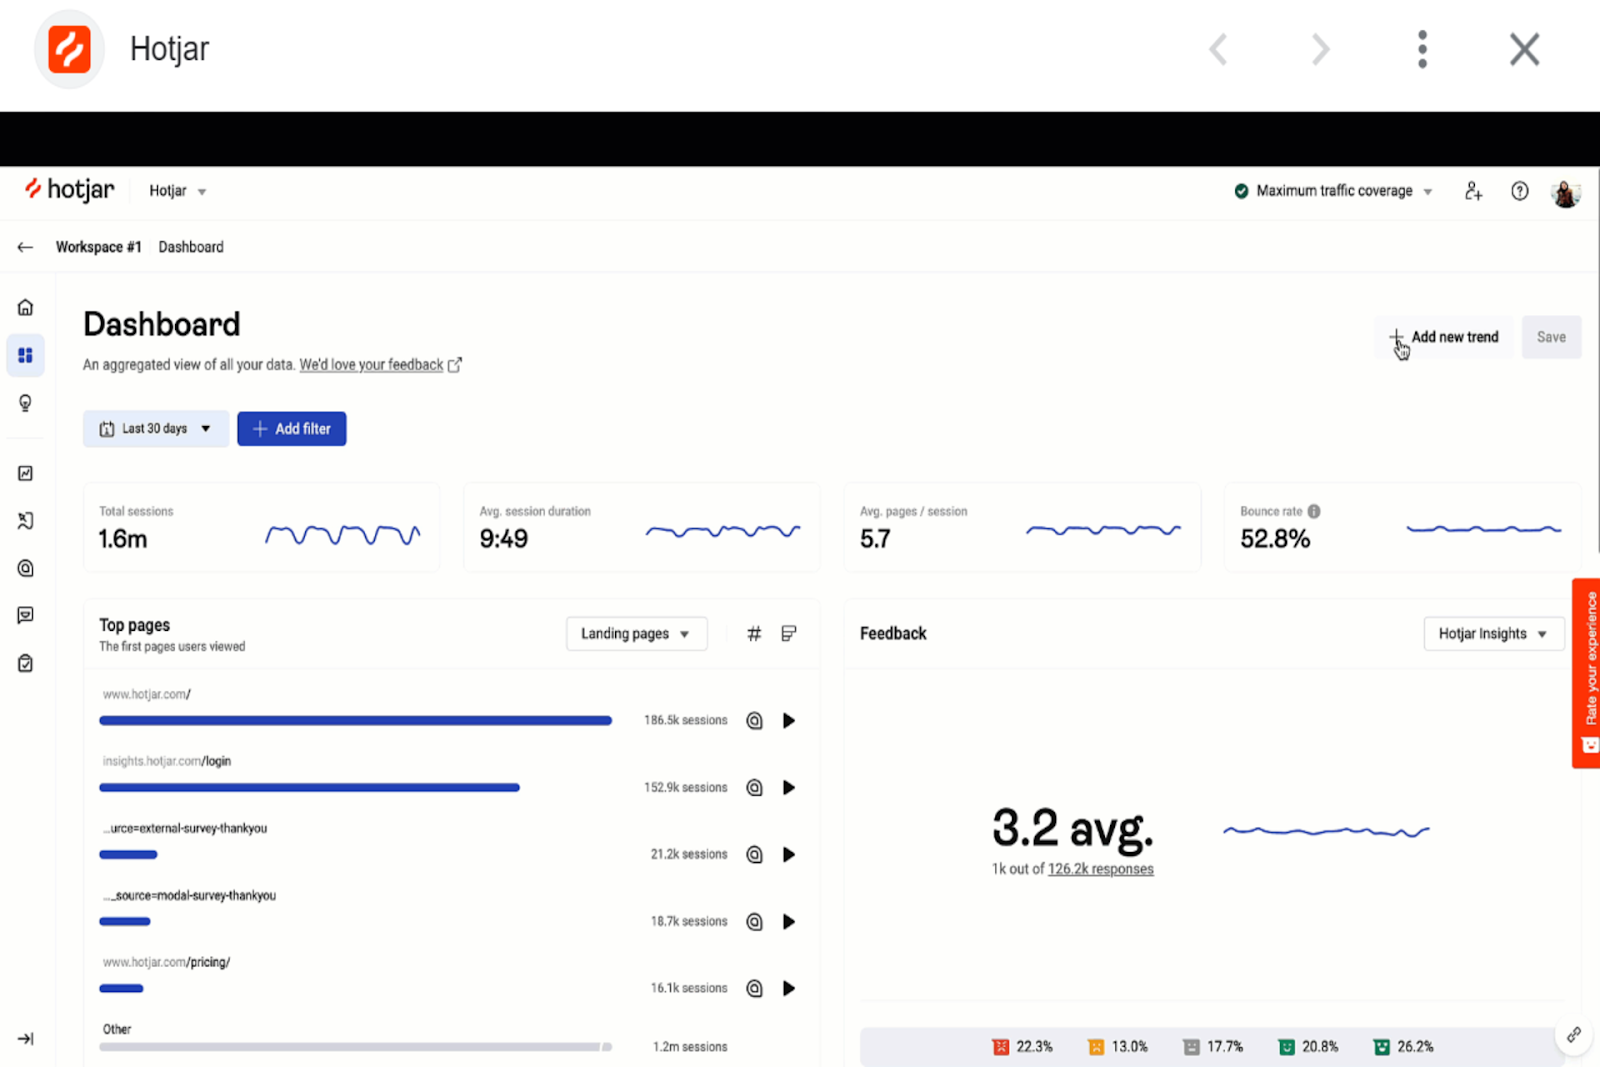
Task: Go to Workspace #1 breadcrumb
Action: tap(98, 247)
